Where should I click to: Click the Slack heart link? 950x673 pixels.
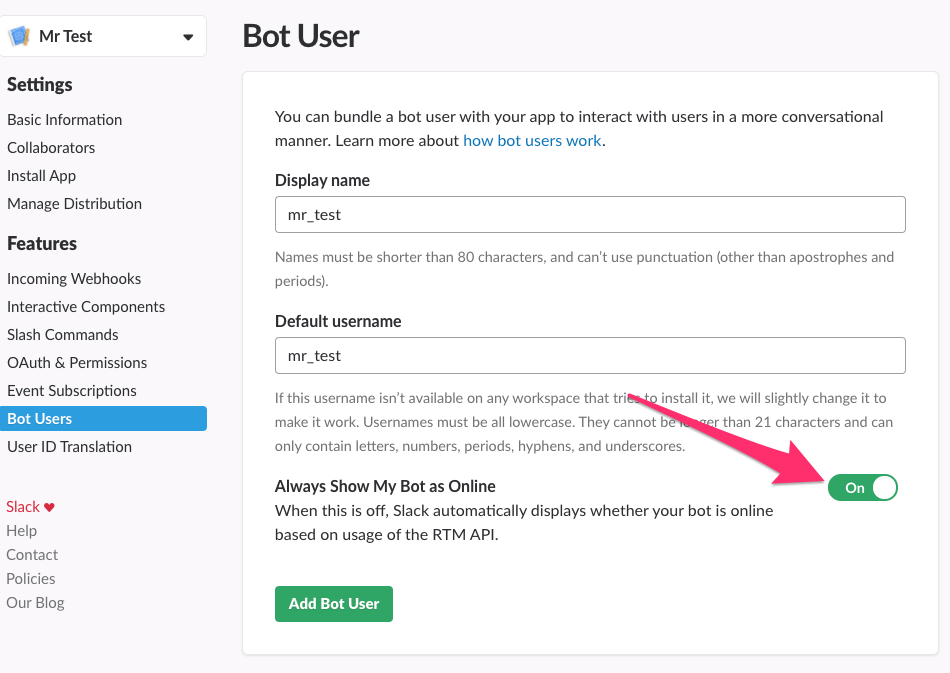(x=30, y=507)
